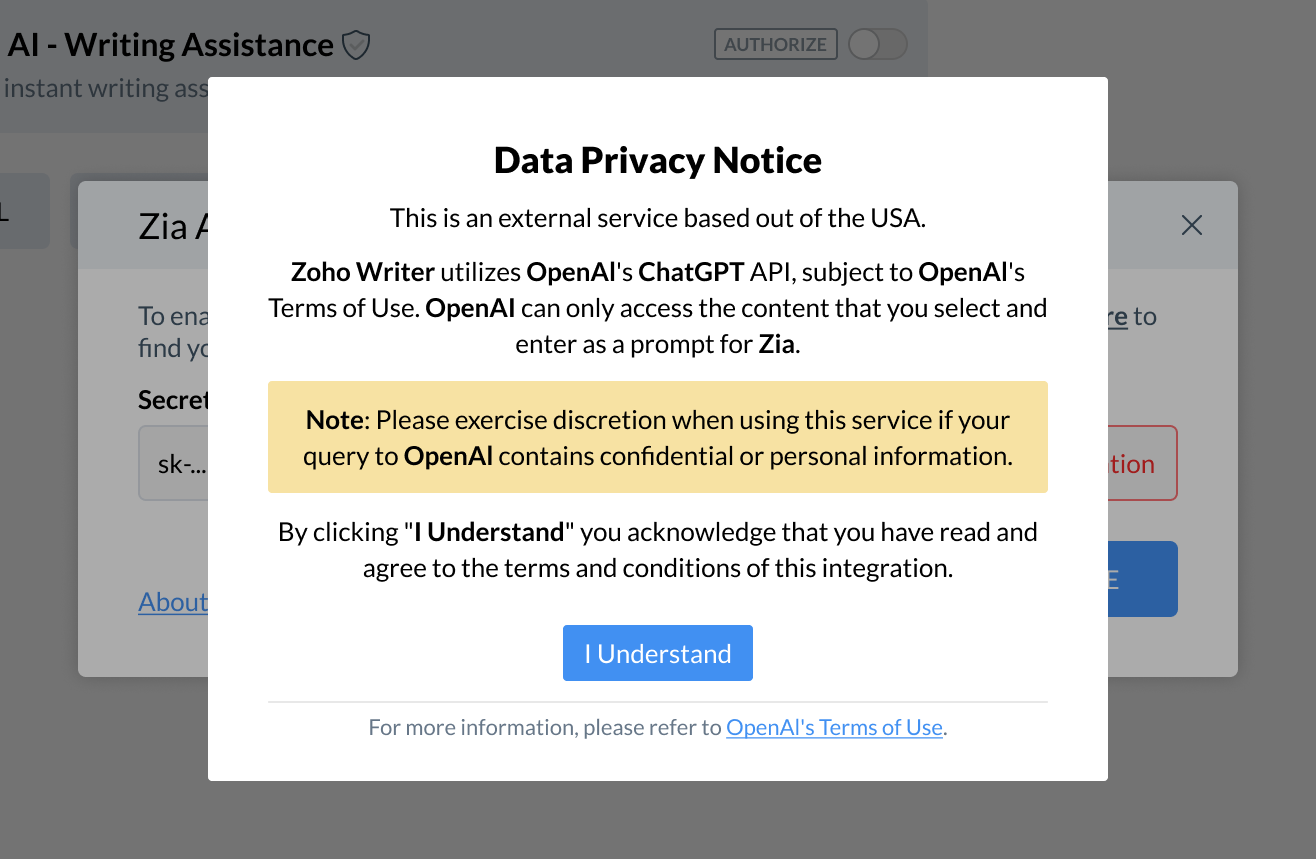Click the I Understand button

pyautogui.click(x=657, y=653)
